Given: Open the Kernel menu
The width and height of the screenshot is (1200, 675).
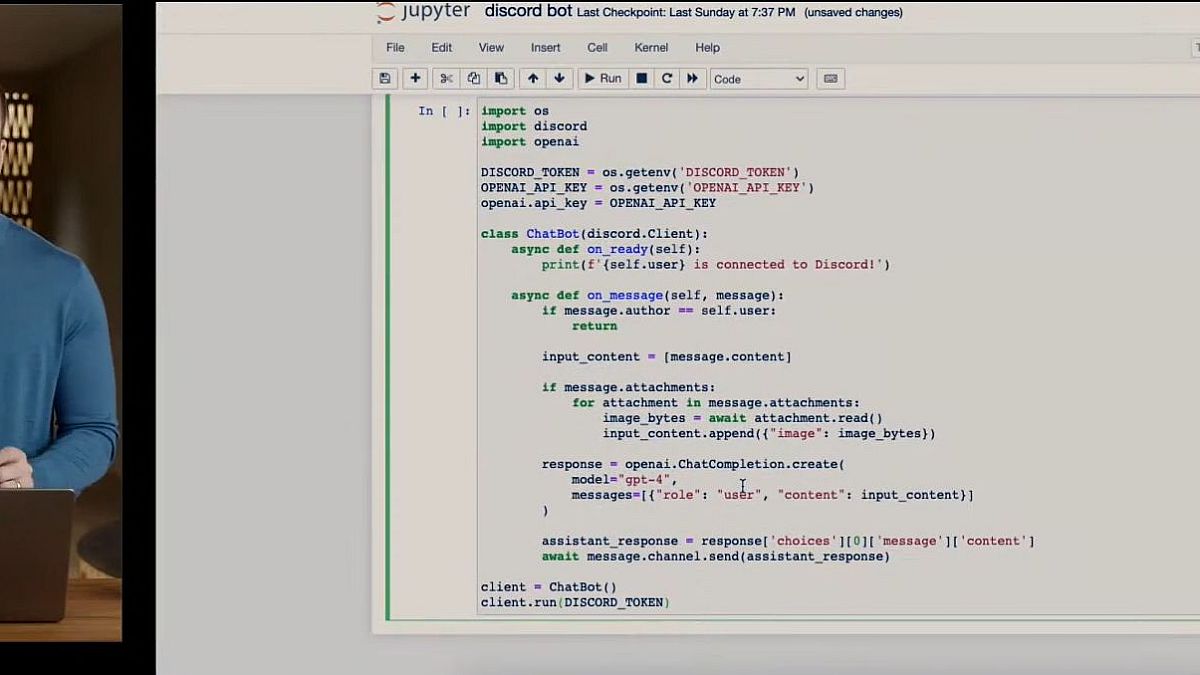Looking at the screenshot, I should point(651,47).
